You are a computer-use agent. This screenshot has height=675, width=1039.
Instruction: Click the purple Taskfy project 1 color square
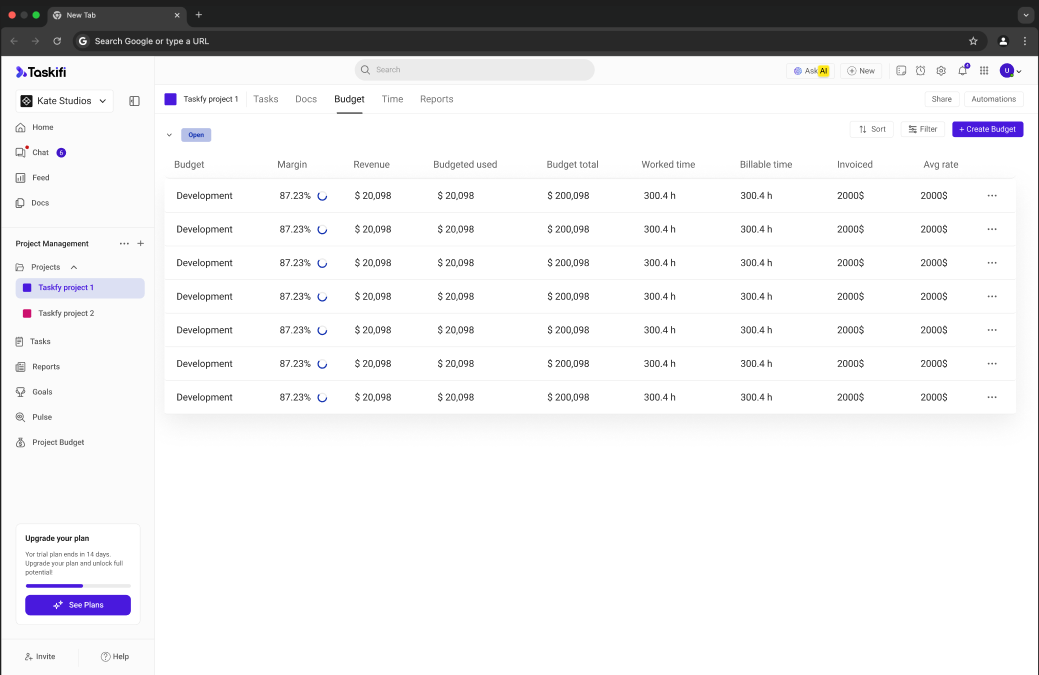pos(170,99)
